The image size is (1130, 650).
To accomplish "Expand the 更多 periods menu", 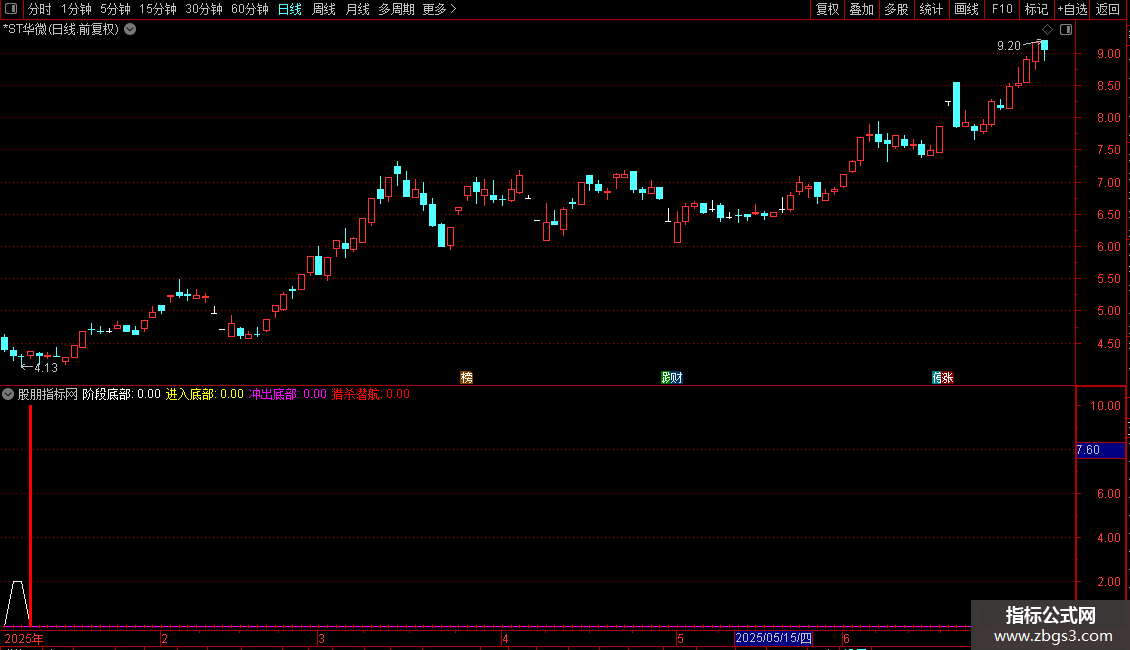I will pos(440,9).
